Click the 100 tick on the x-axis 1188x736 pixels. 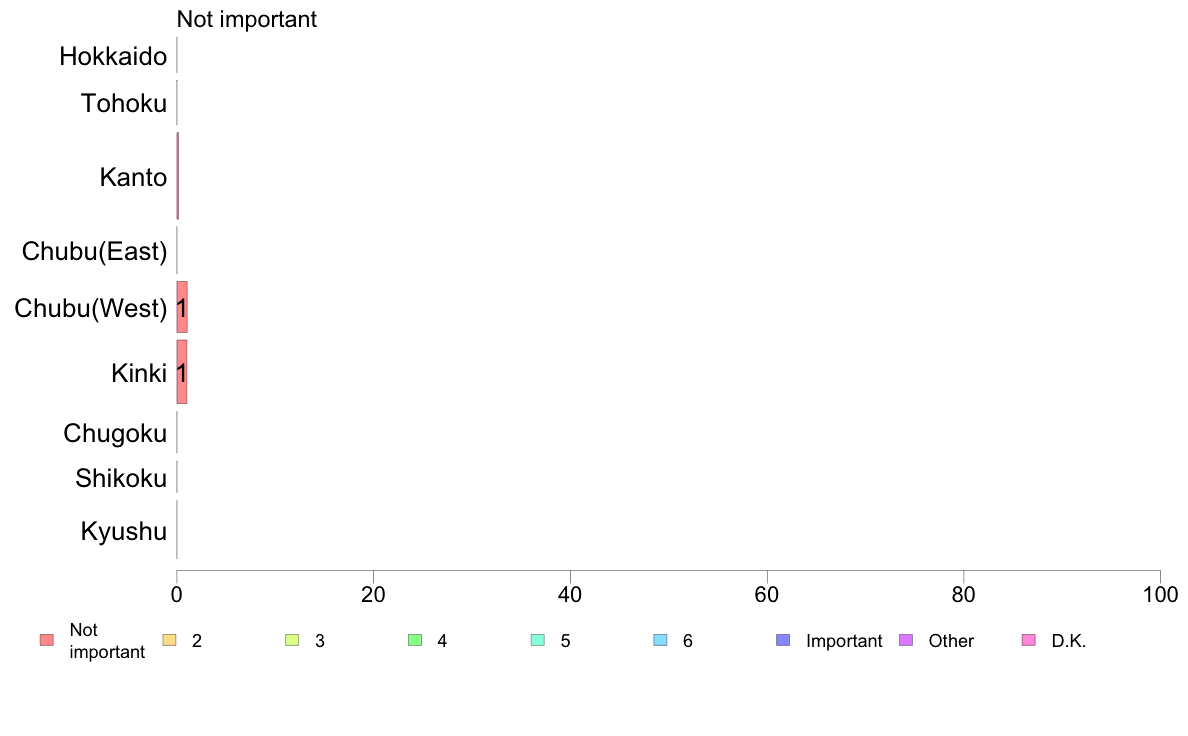click(1160, 595)
